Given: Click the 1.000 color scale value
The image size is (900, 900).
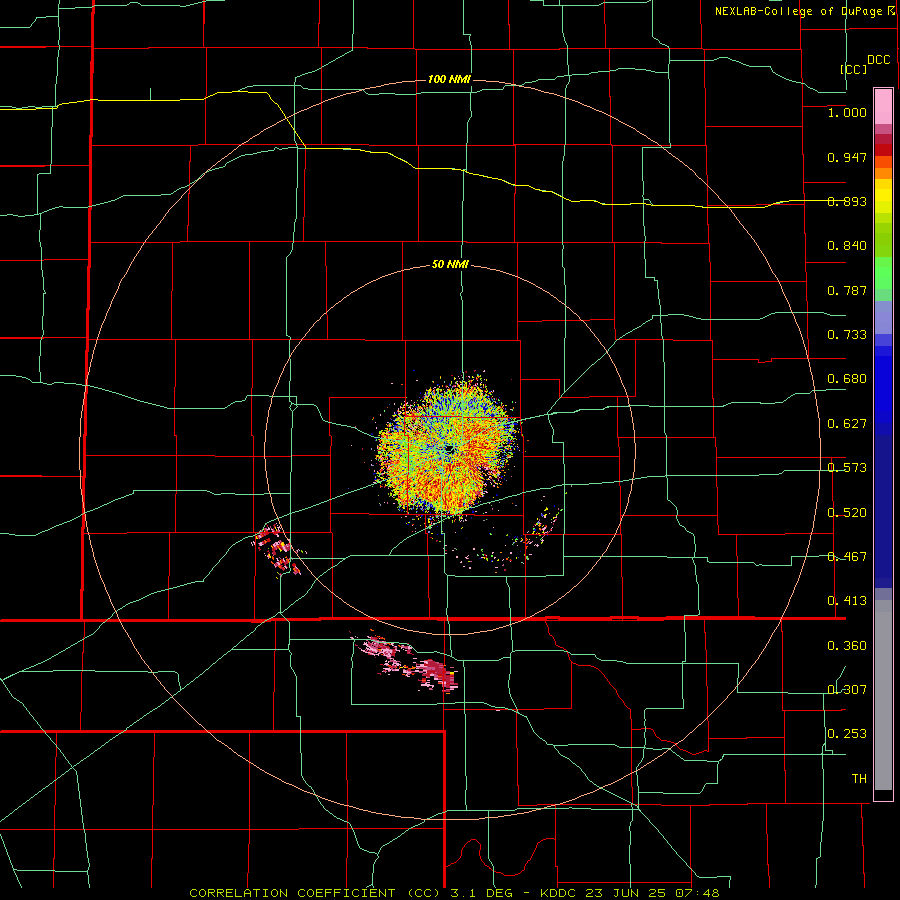Looking at the screenshot, I should (x=847, y=112).
